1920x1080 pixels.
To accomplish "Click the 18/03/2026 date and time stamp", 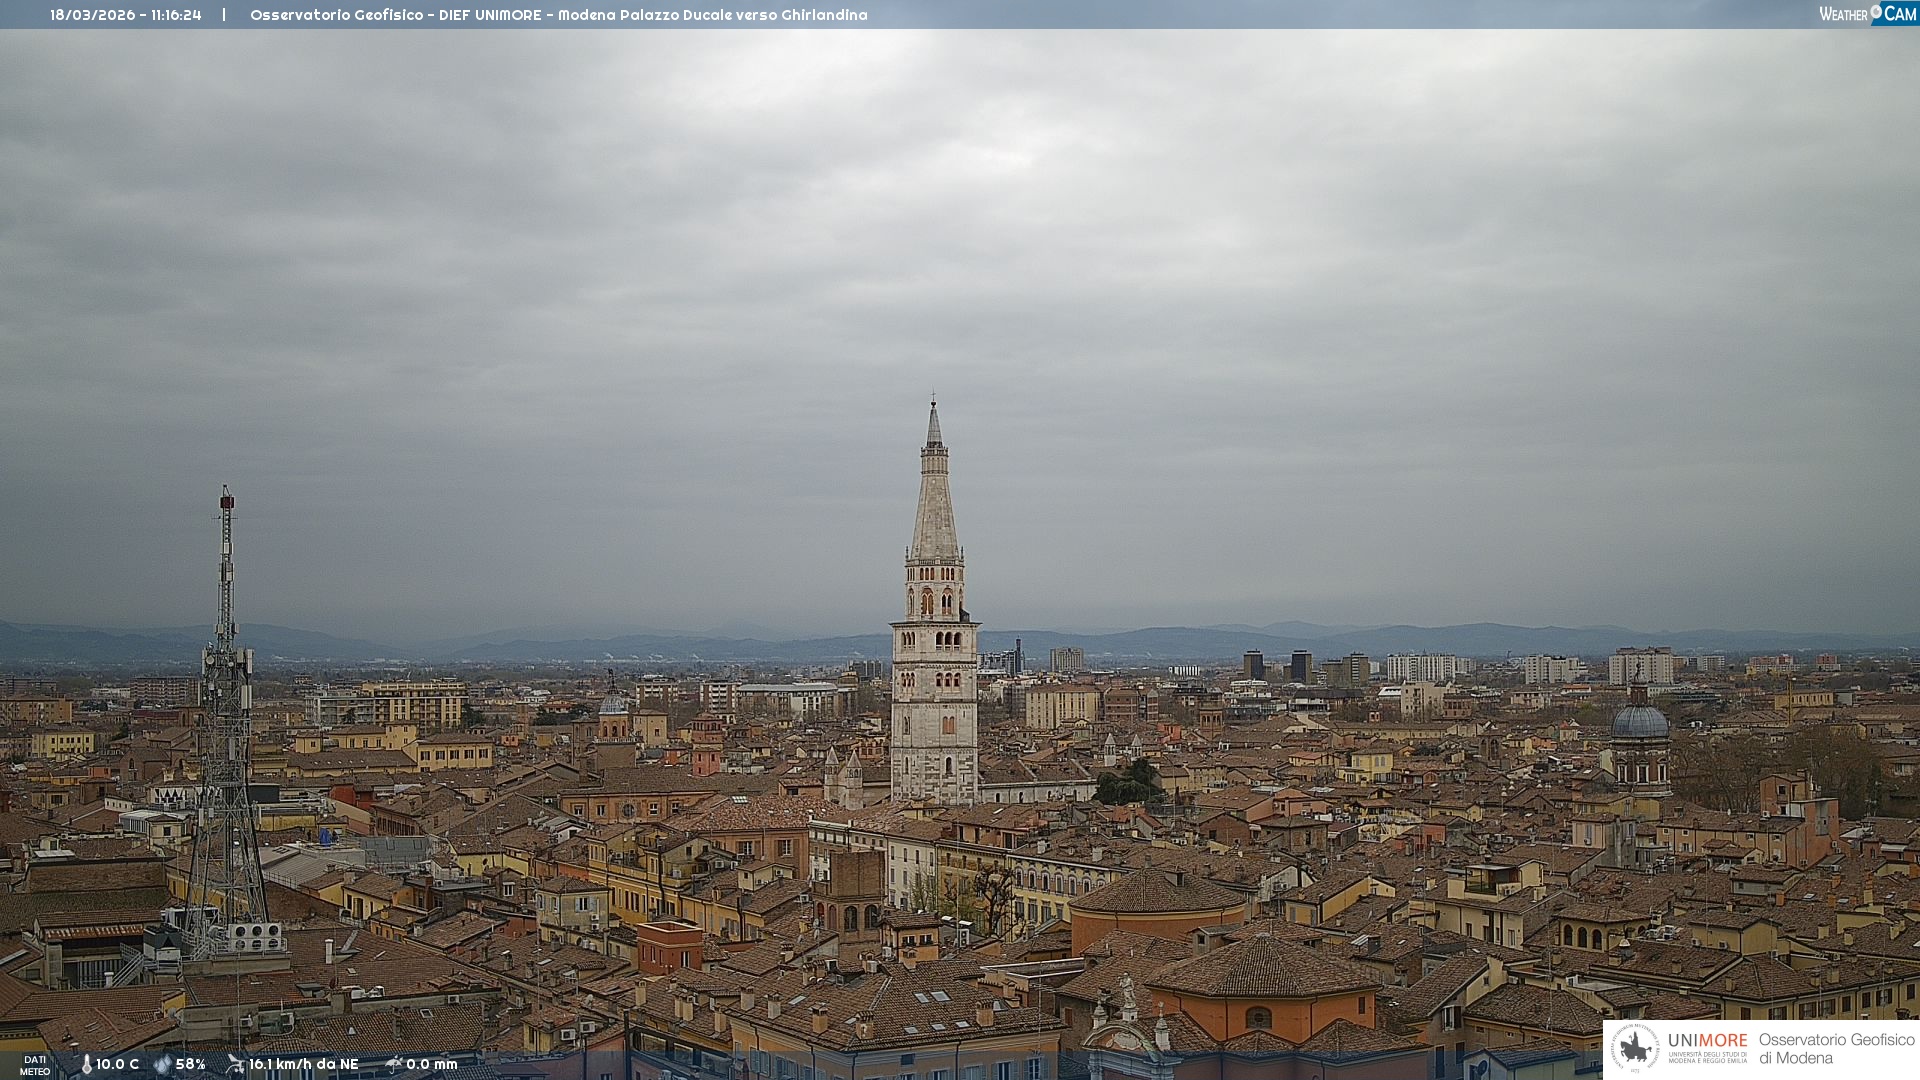I will [126, 15].
